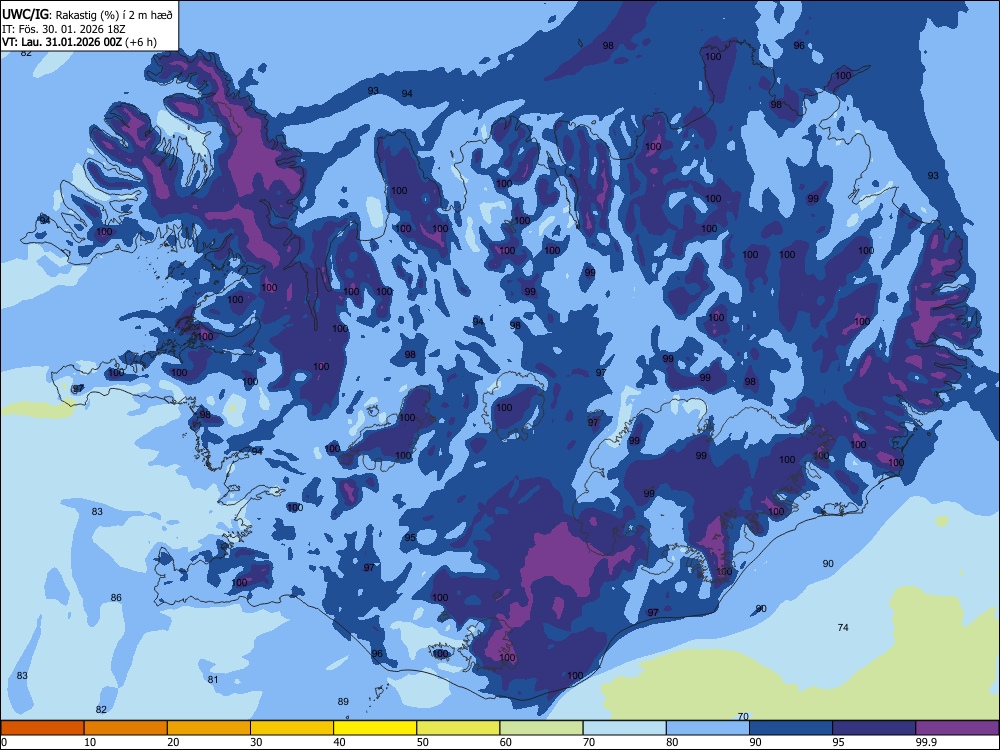Viewport: 1000px width, 750px height.
Task: Choose the 30–40 amber legend swatch
Action: coord(292,728)
